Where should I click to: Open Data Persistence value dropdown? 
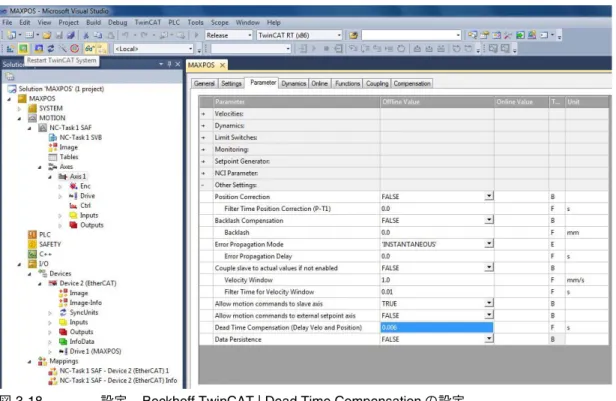point(489,339)
